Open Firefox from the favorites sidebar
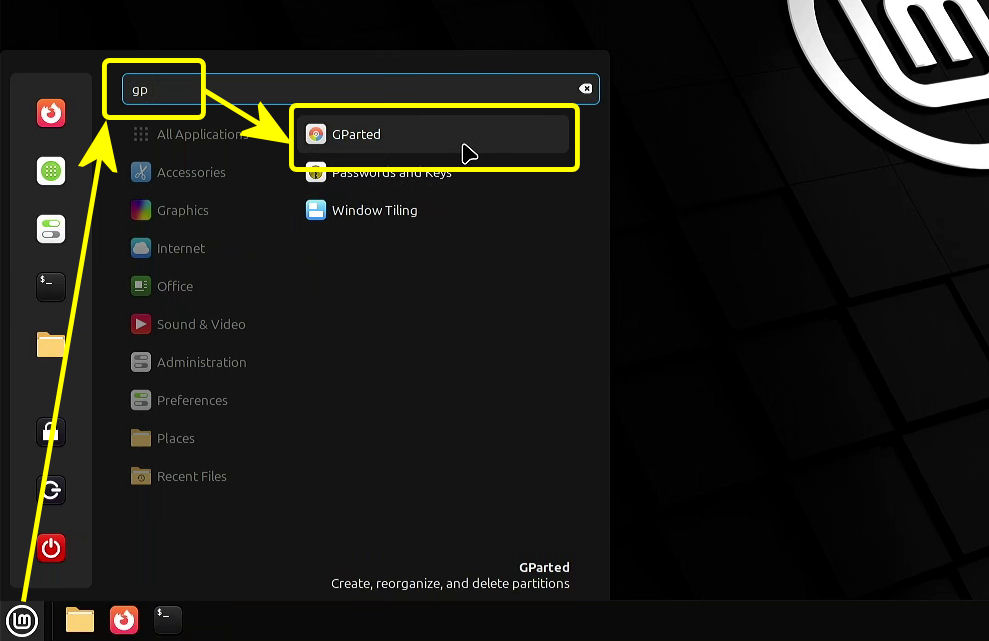The width and height of the screenshot is (989, 641). click(51, 113)
